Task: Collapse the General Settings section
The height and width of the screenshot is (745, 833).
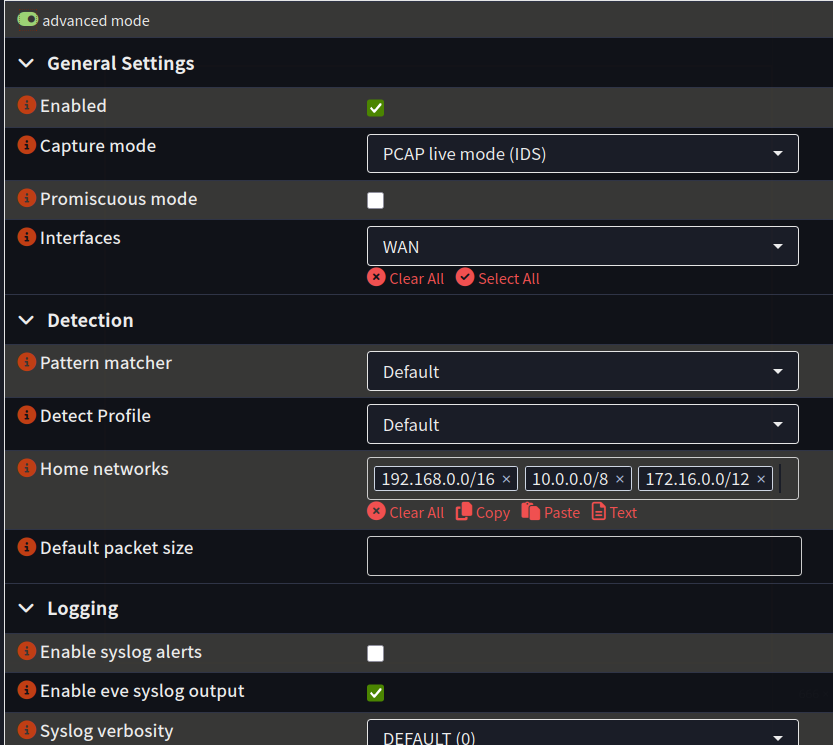Action: point(26,64)
